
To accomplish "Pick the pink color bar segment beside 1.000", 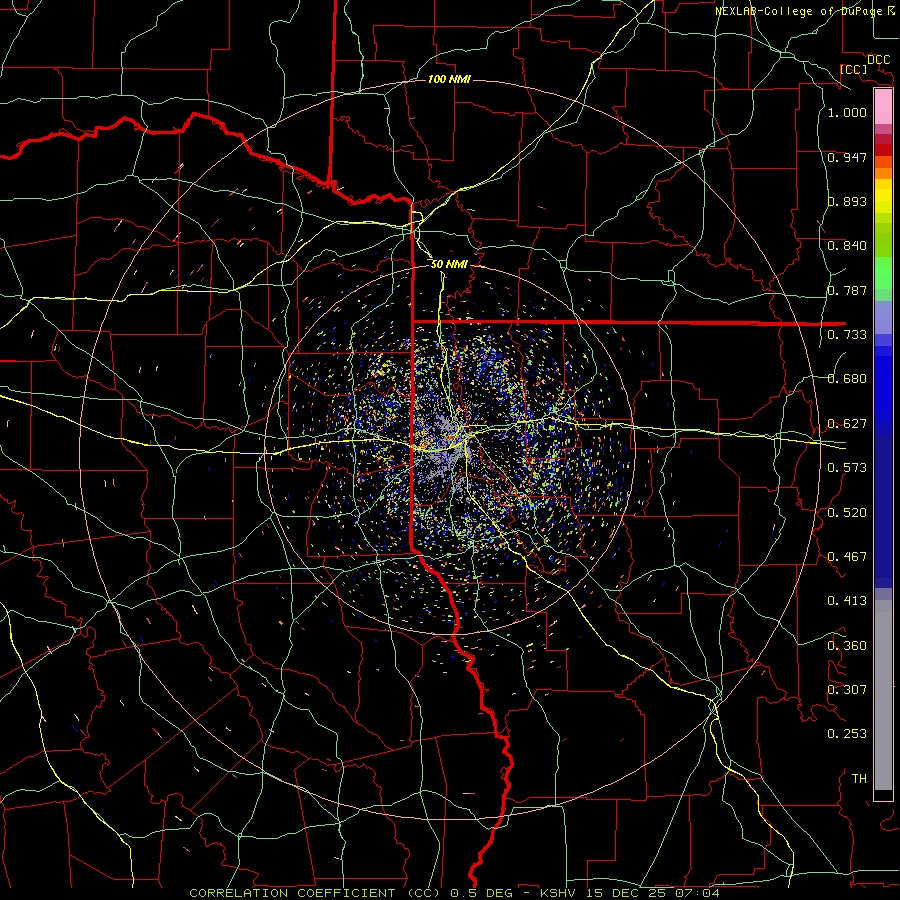I will click(x=883, y=107).
